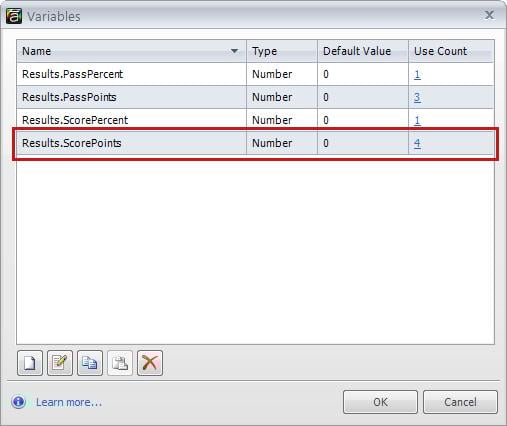Viewport: 507px width, 426px height.
Task: Open use count 4 for Results.ScorePoints
Action: (417, 143)
